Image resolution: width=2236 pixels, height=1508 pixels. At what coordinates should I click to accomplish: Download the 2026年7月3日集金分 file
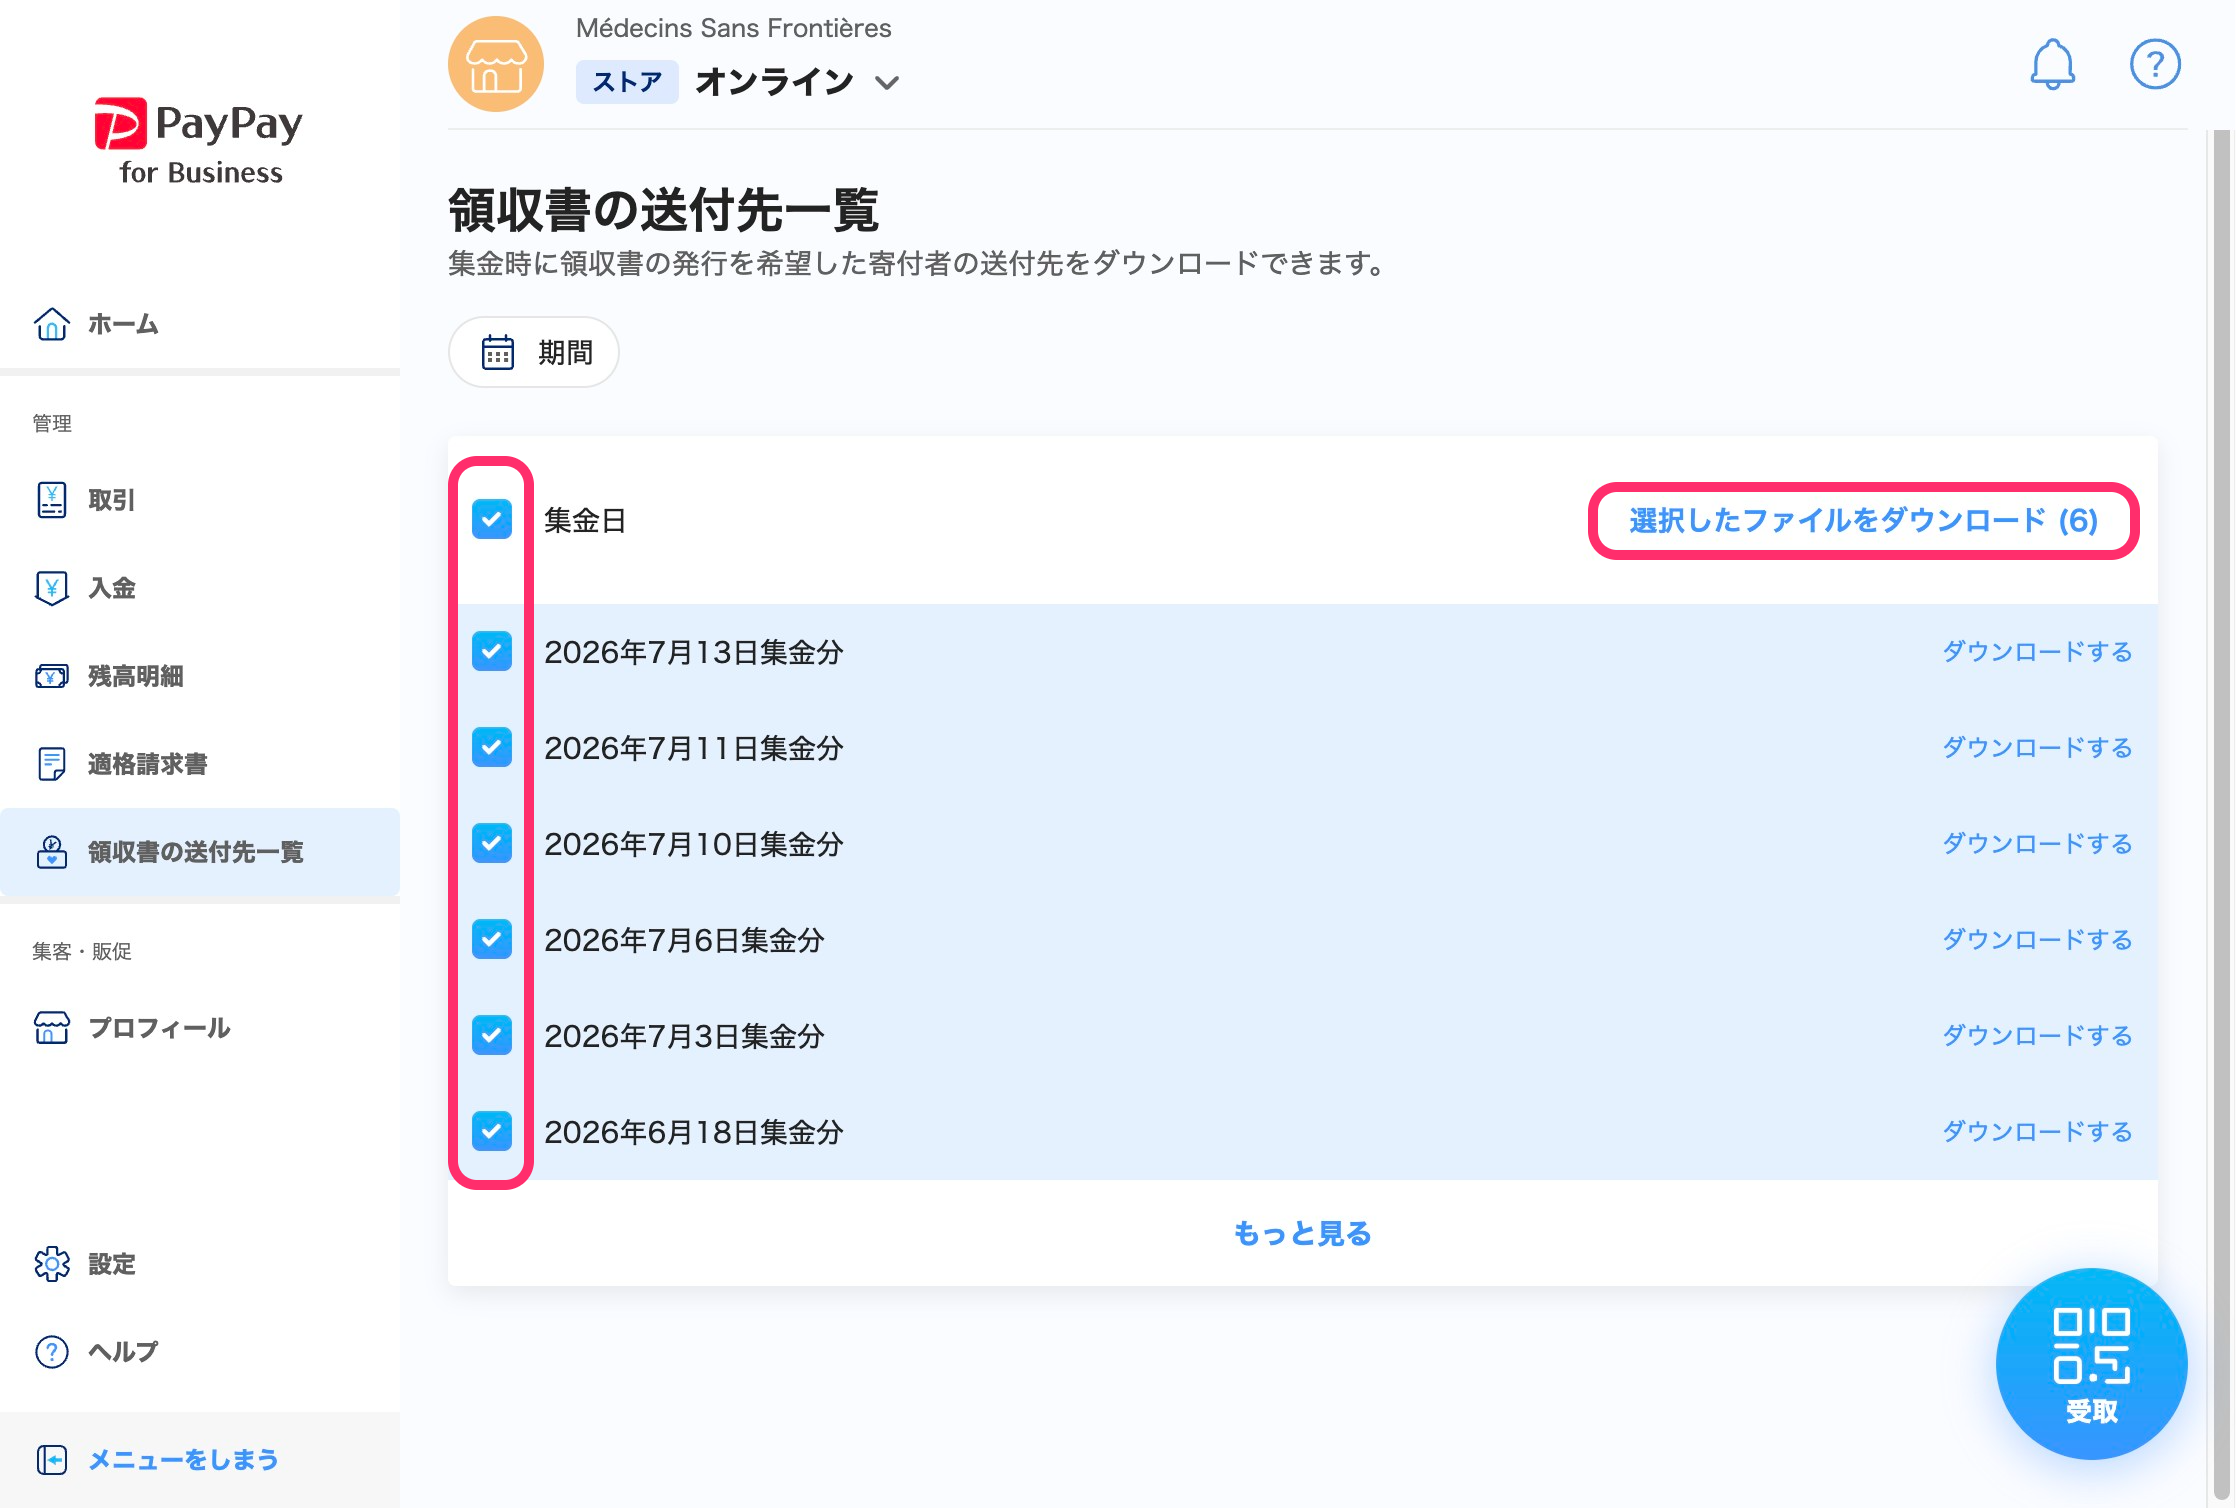point(2037,1036)
